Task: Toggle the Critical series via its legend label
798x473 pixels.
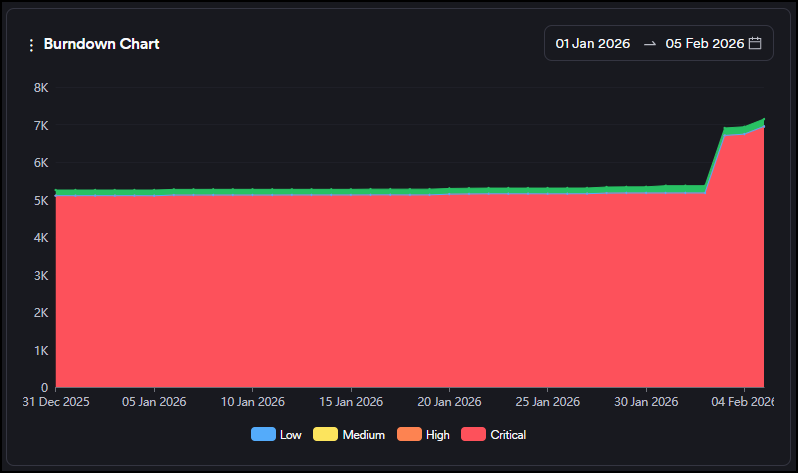Action: coord(508,435)
